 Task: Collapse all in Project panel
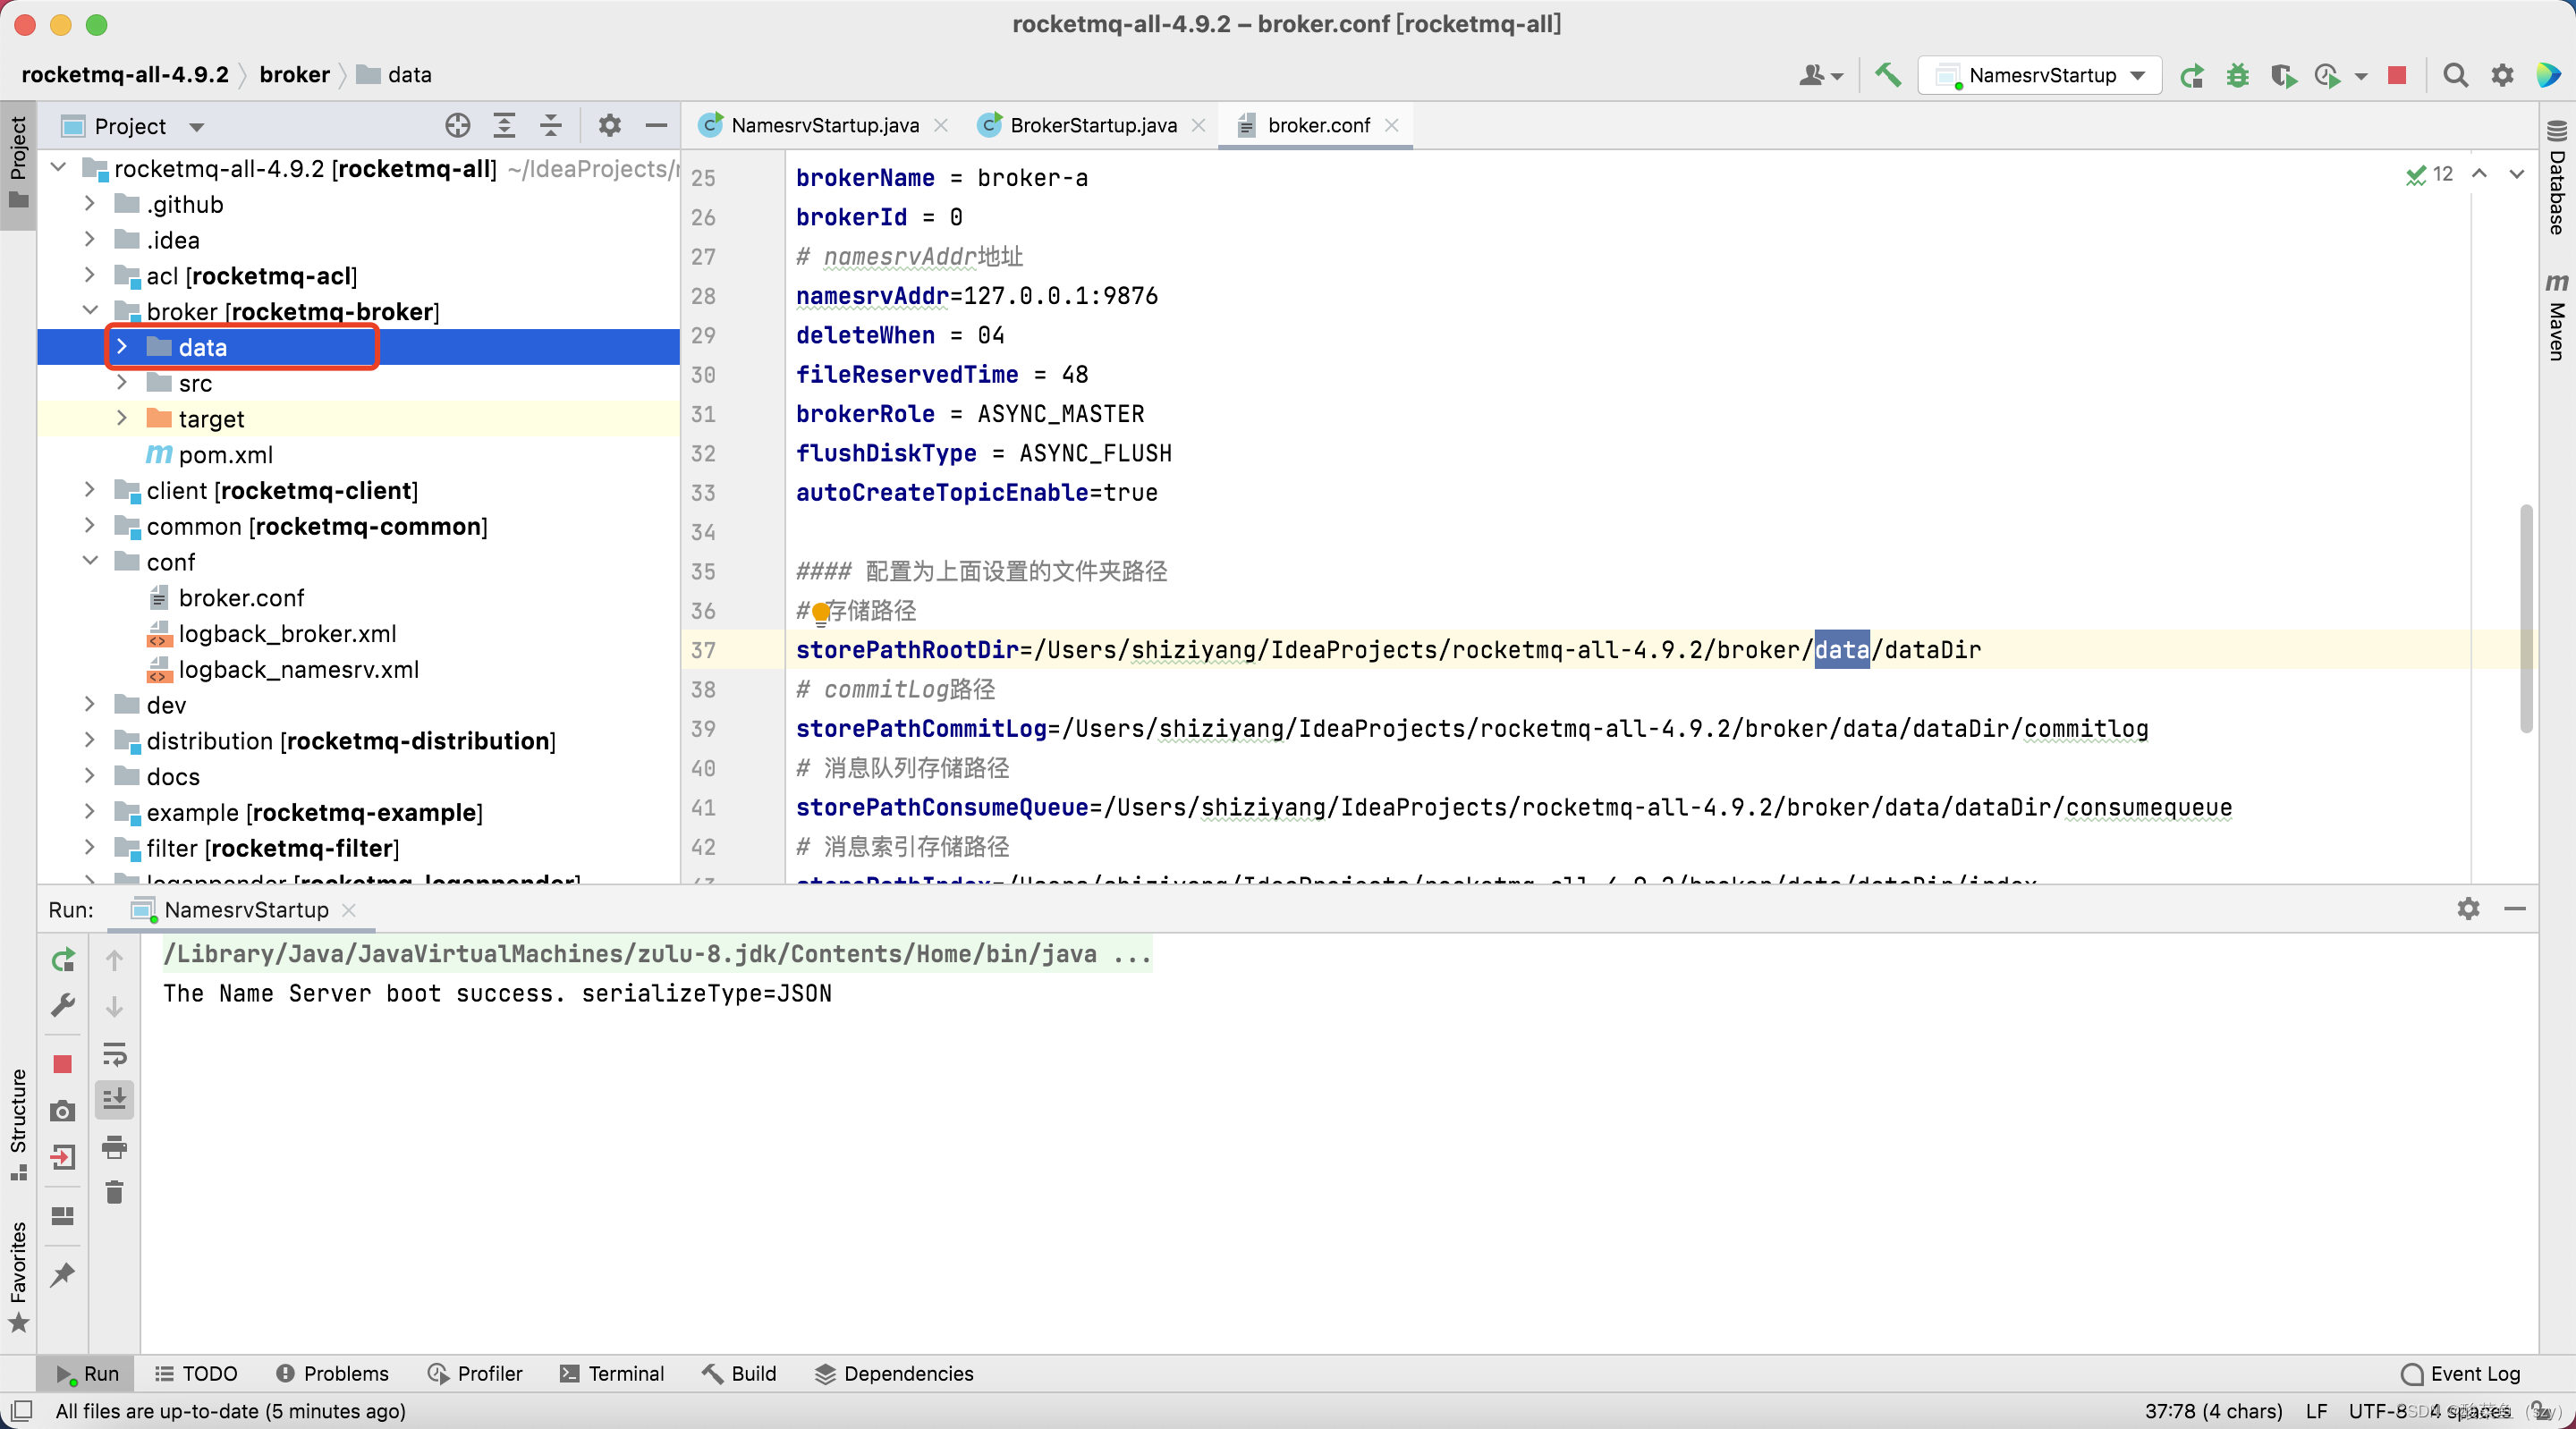[x=550, y=126]
